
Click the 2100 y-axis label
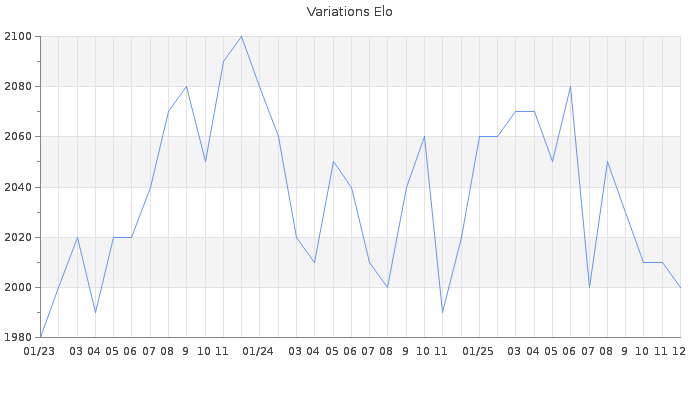[20, 37]
